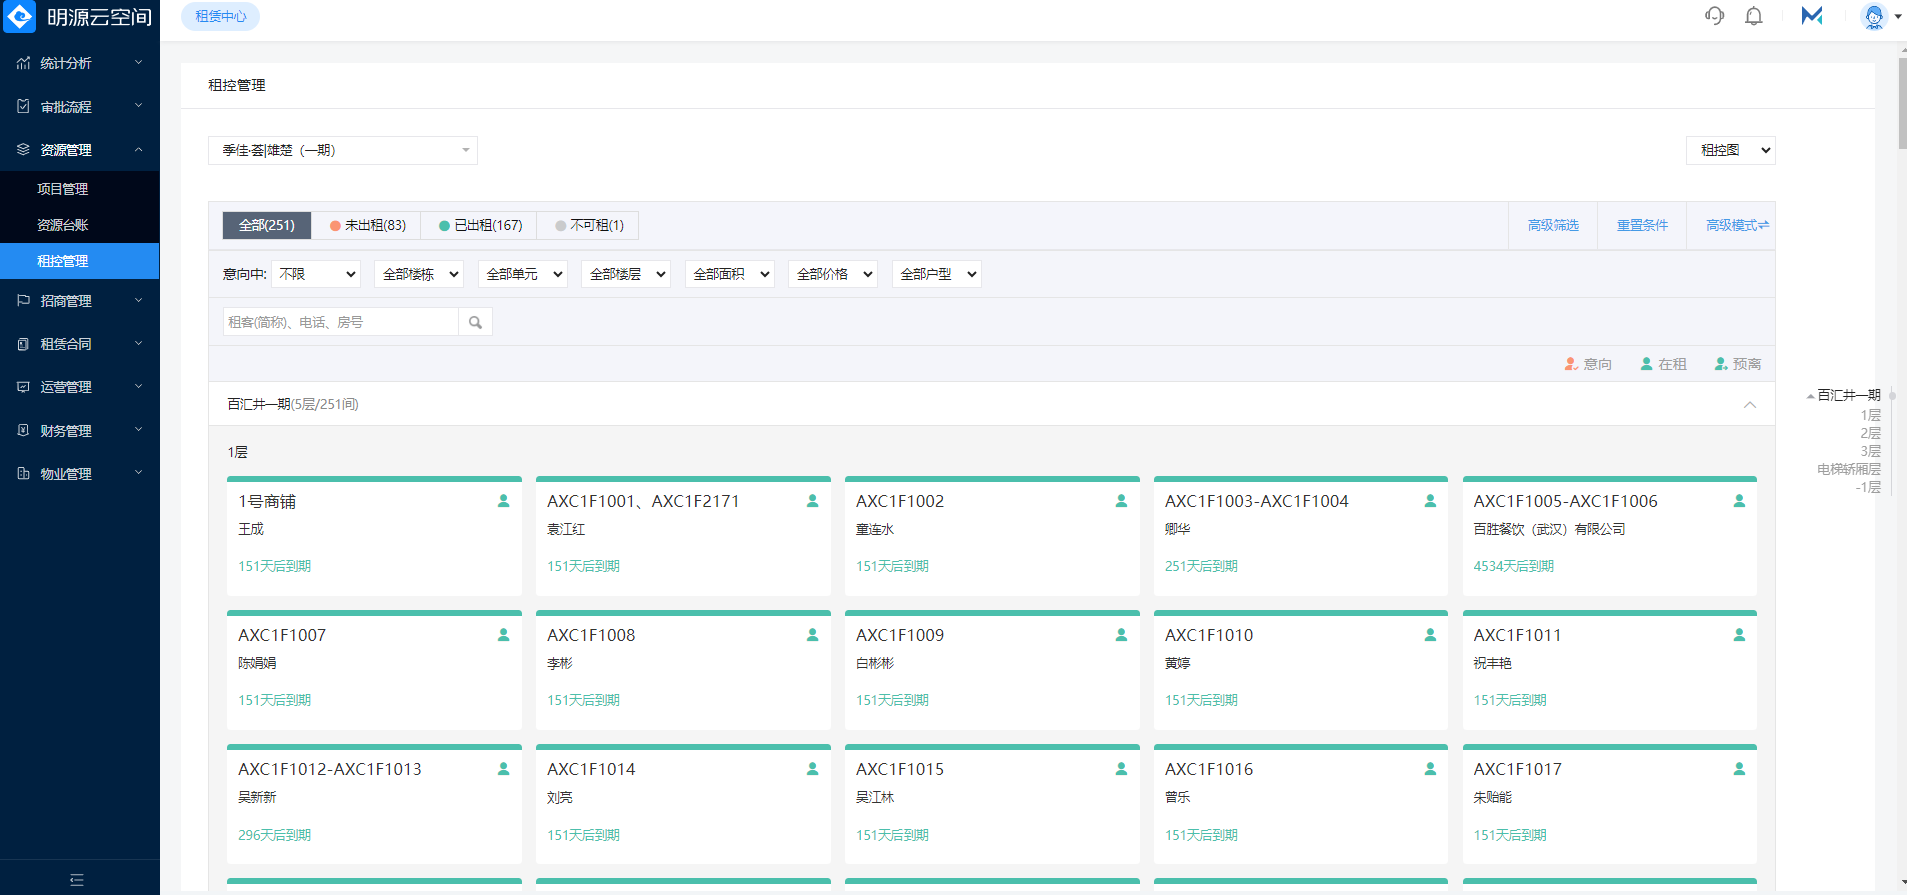Open the customer service headset icon
The image size is (1907, 895).
coord(1714,16)
